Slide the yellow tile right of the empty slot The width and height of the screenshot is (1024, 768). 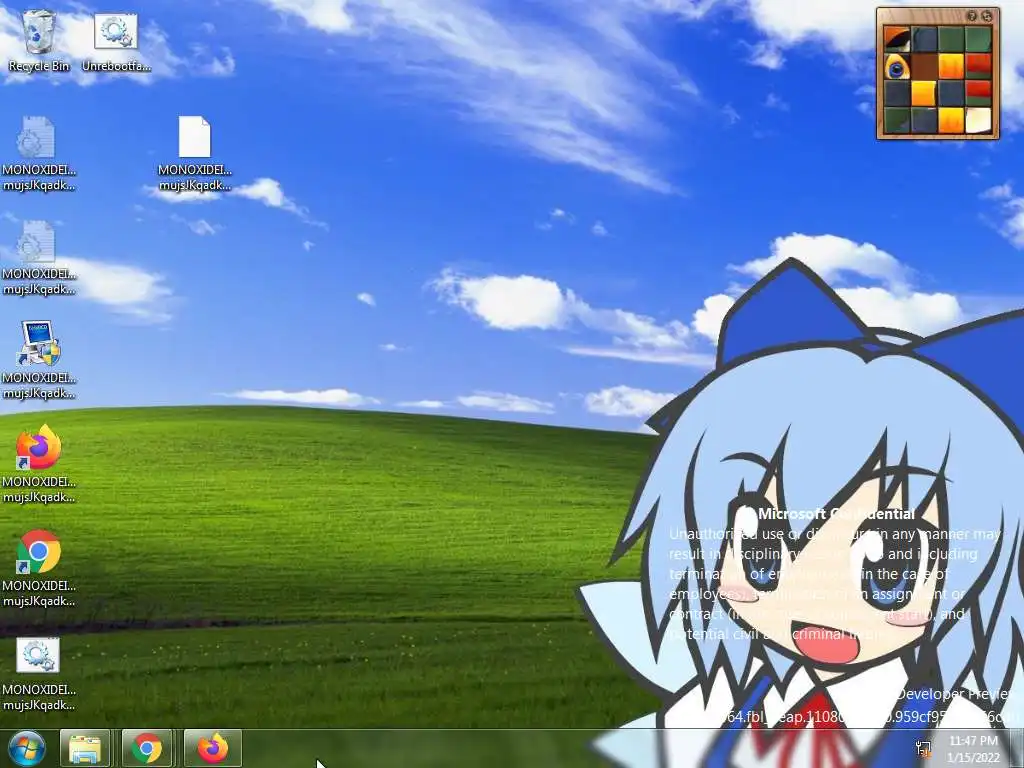(x=952, y=66)
